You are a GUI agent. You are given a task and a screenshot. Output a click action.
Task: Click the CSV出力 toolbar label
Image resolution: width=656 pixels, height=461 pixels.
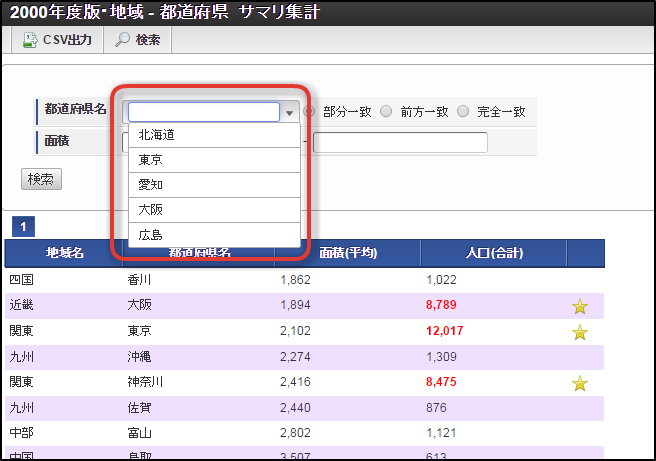click(67, 40)
